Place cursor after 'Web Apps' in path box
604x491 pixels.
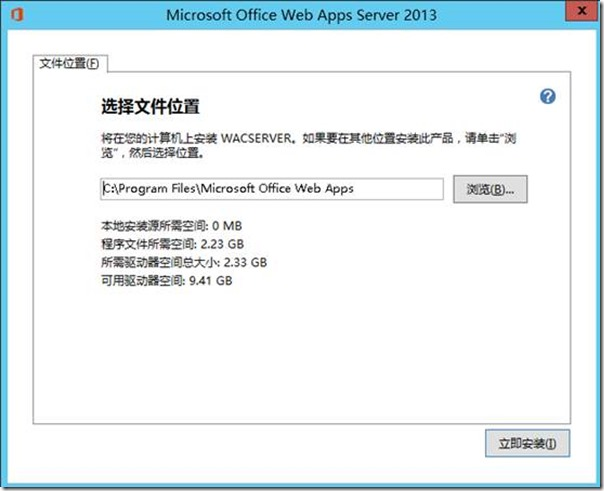click(x=355, y=189)
